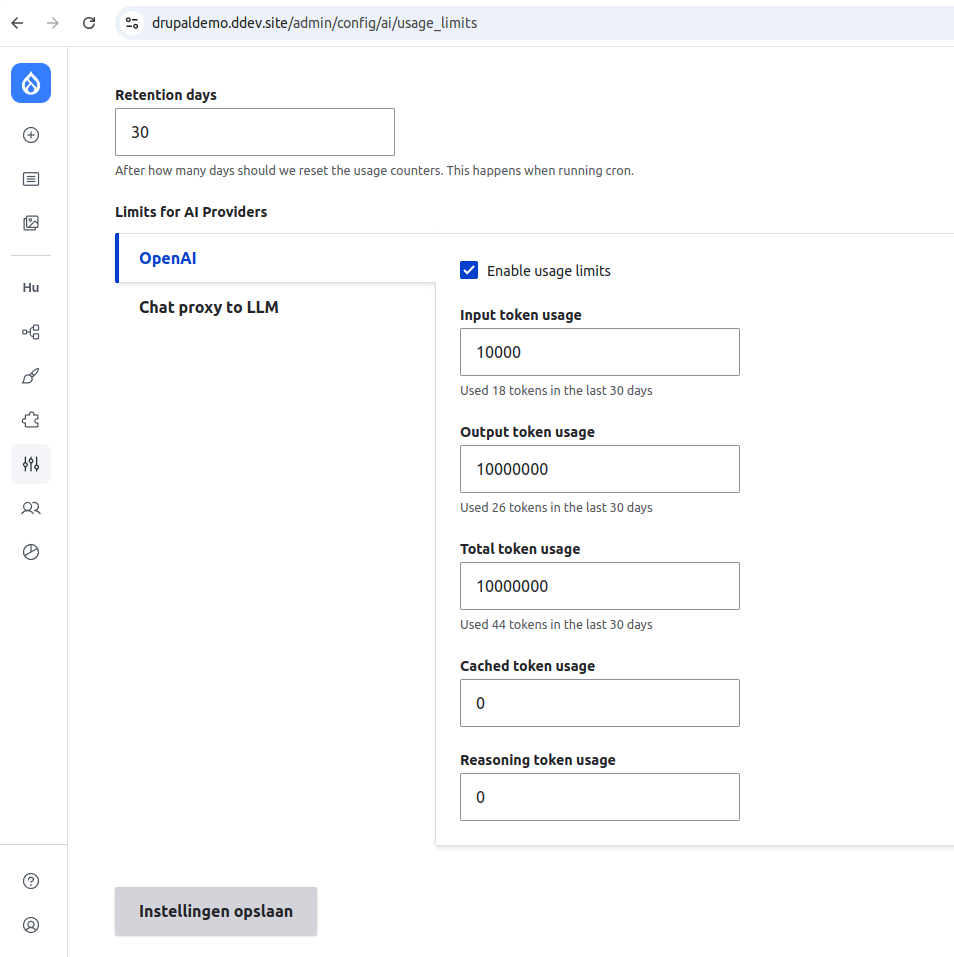Click the Total token usage label
This screenshot has height=957, width=954.
click(x=520, y=549)
